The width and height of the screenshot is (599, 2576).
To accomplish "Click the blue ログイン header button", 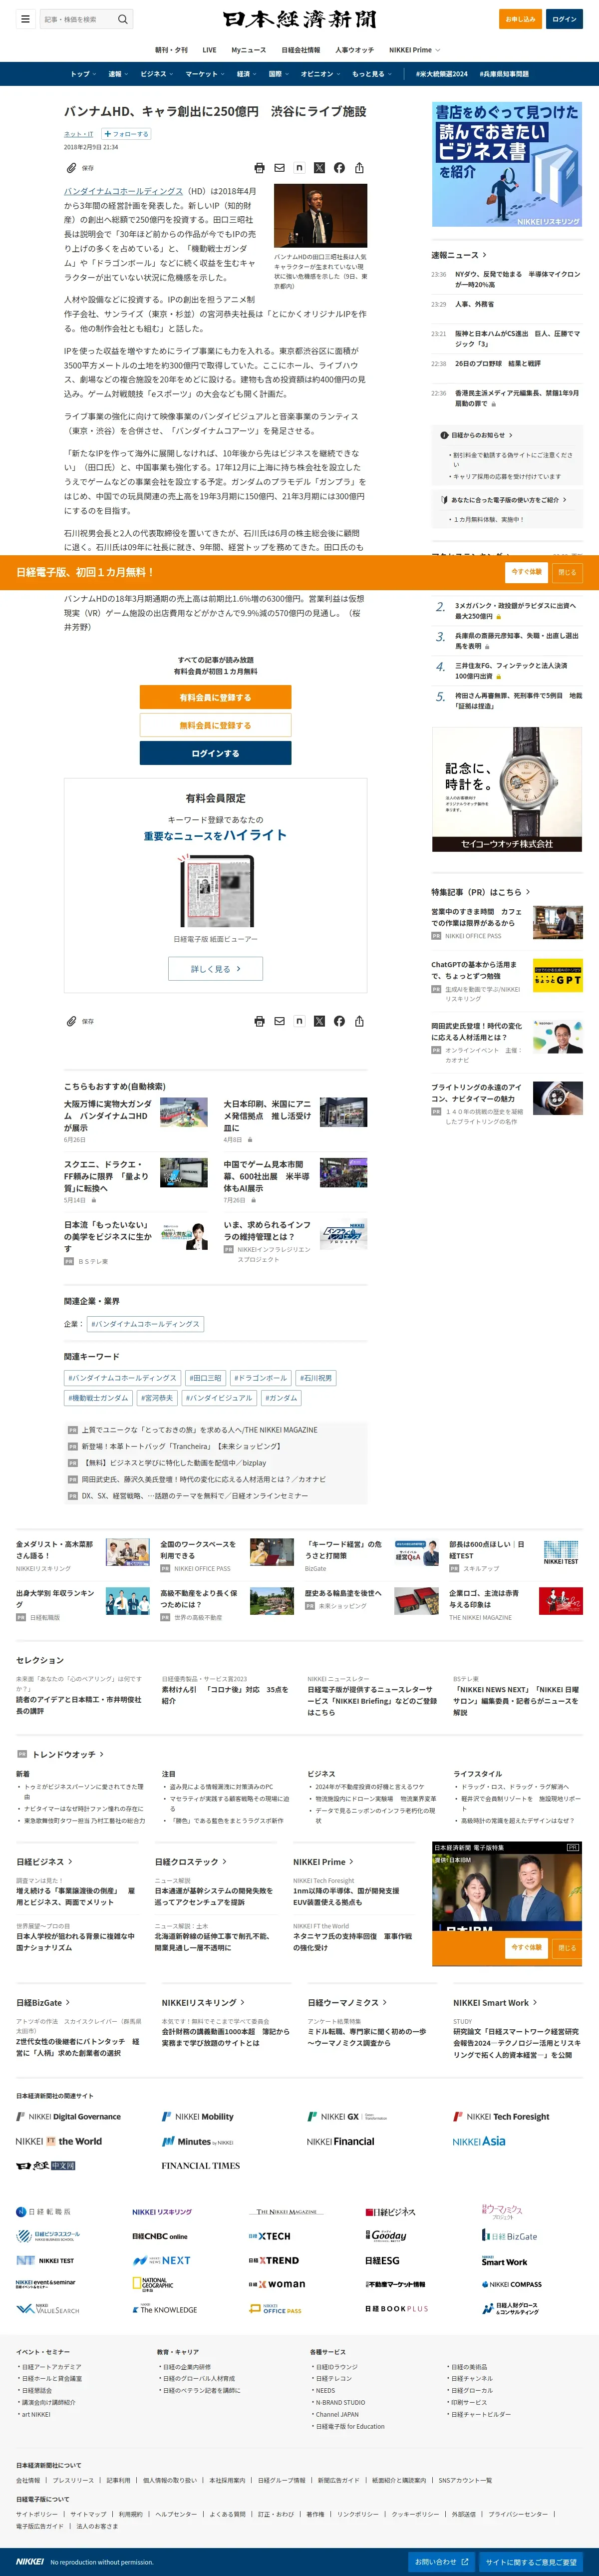I will (564, 19).
